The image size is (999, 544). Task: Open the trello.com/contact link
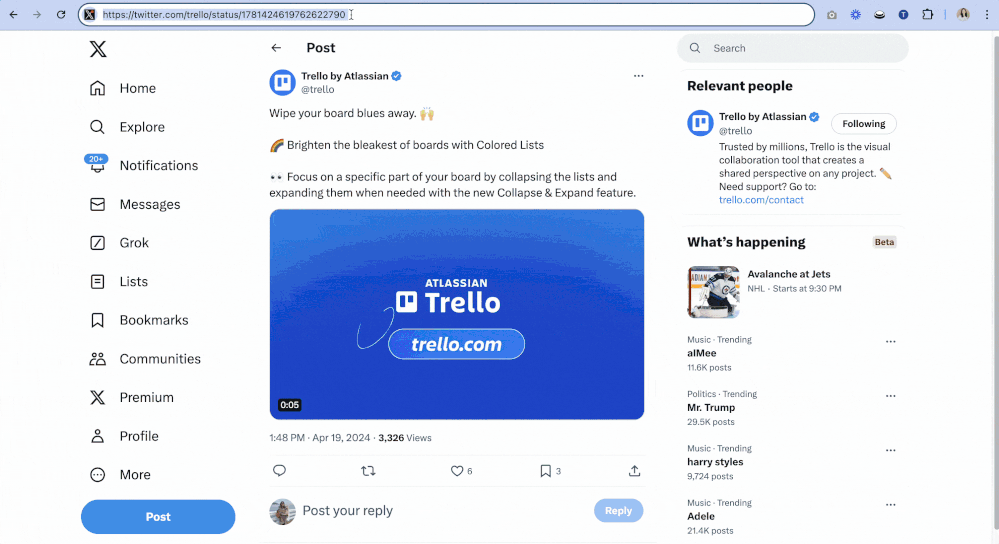(x=761, y=200)
